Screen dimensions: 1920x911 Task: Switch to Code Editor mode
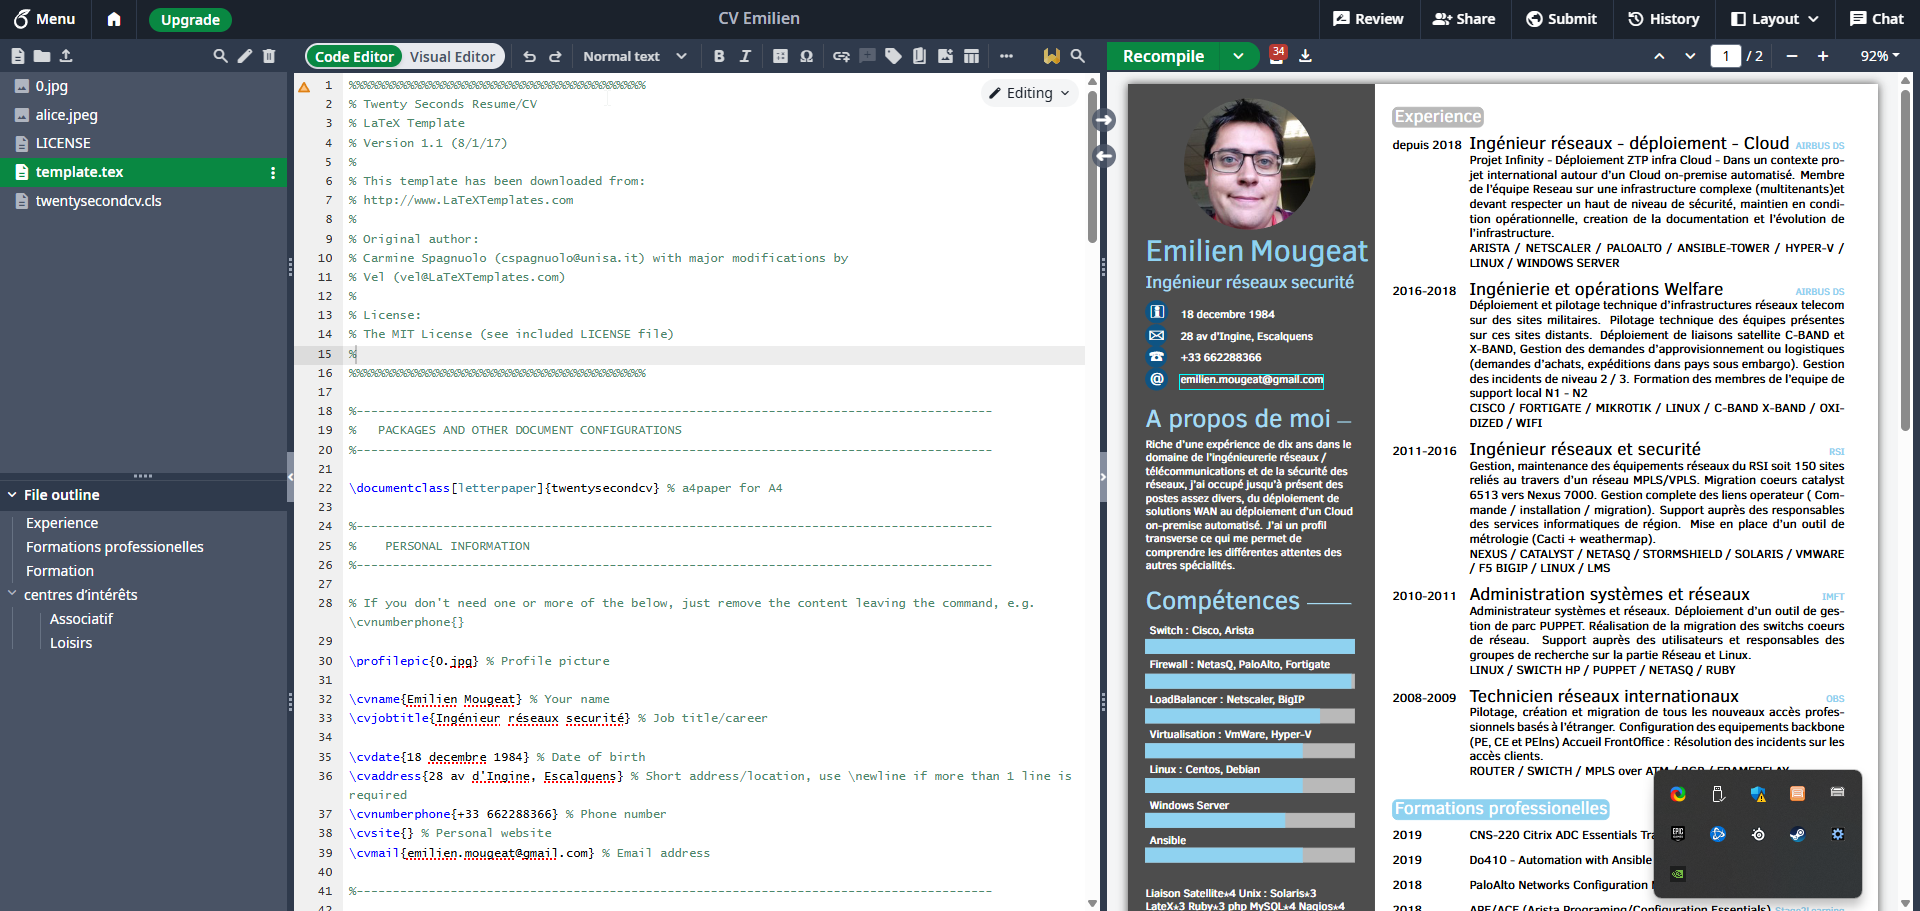pyautogui.click(x=354, y=56)
